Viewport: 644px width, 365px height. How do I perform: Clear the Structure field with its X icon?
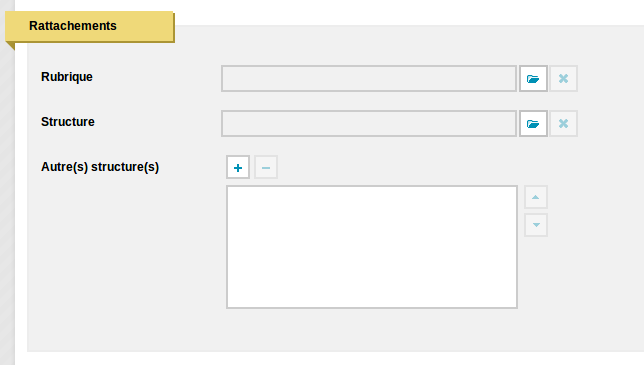pyautogui.click(x=564, y=124)
